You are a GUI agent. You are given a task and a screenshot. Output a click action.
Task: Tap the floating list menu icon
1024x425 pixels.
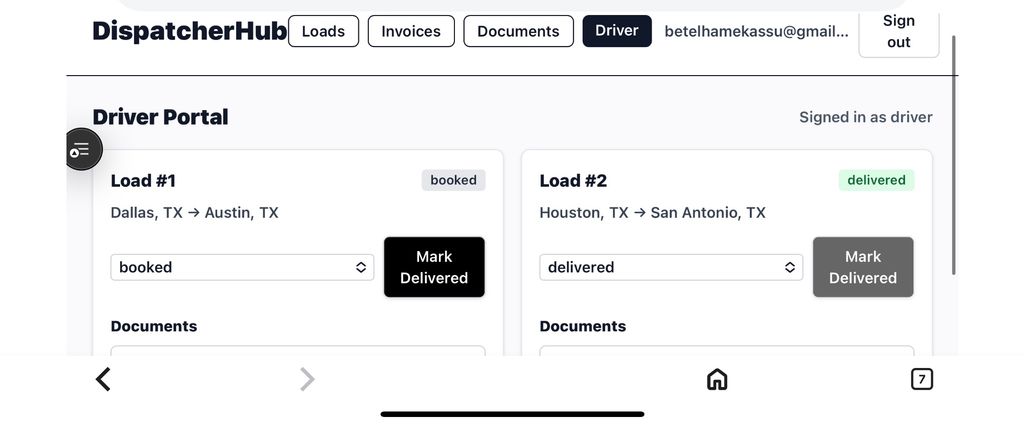click(81, 150)
